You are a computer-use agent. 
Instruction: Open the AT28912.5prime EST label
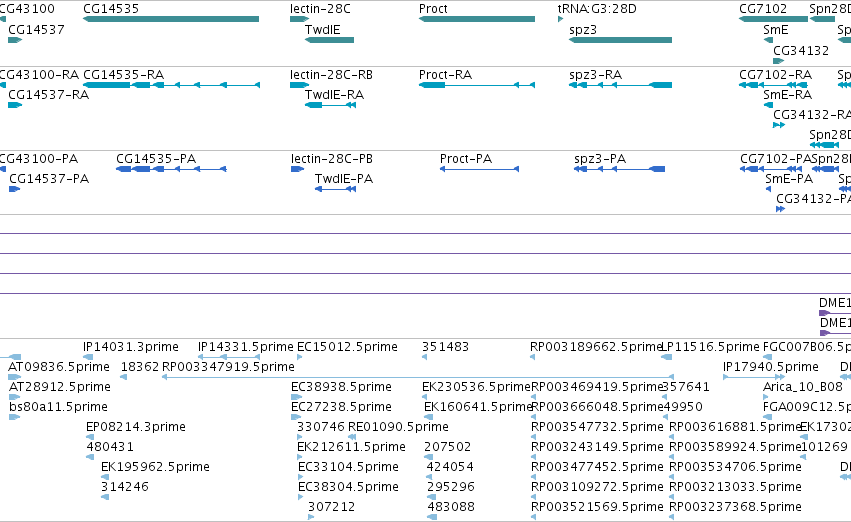point(60,386)
